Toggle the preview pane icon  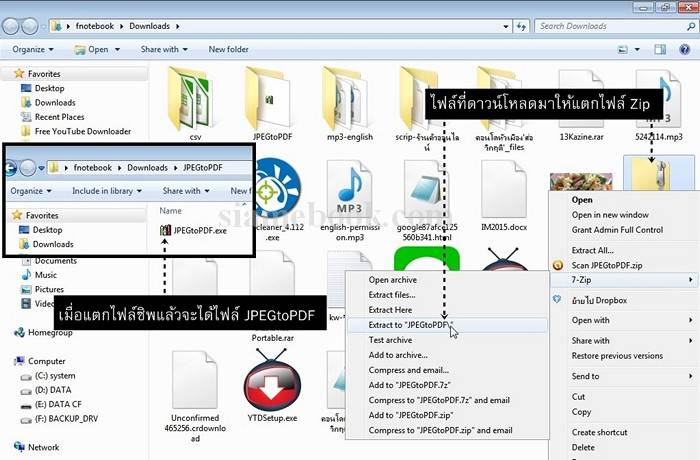point(660,50)
